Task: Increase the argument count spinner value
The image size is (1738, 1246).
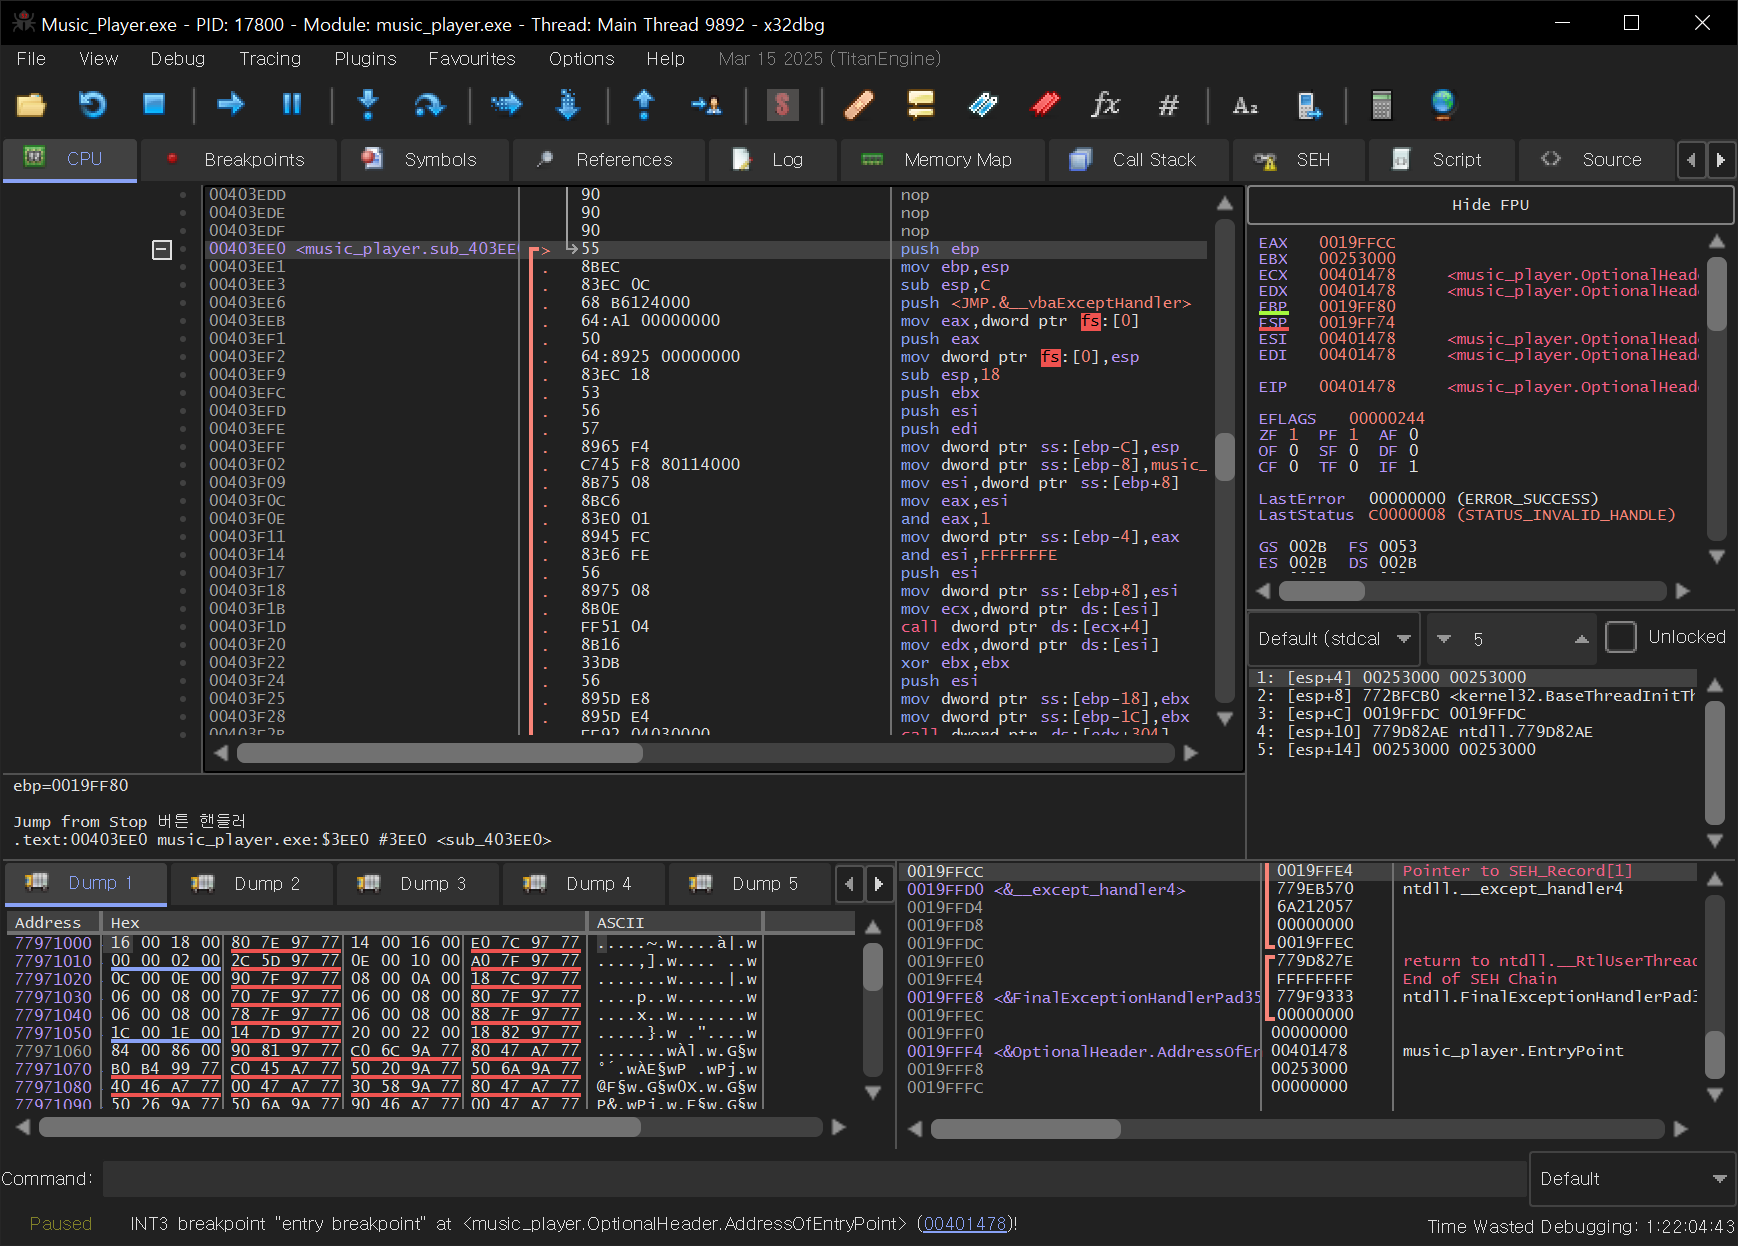Action: [1581, 639]
